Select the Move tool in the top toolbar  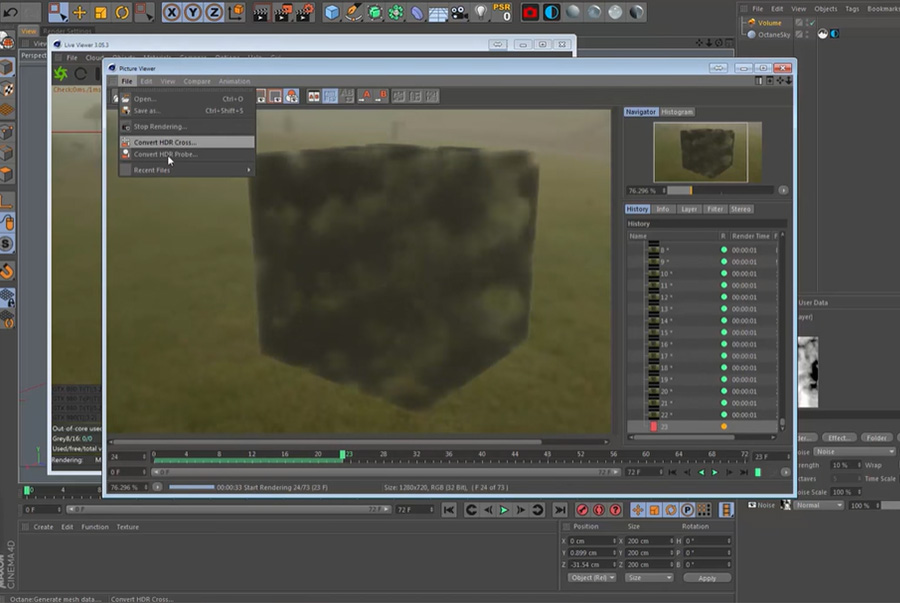click(x=79, y=12)
